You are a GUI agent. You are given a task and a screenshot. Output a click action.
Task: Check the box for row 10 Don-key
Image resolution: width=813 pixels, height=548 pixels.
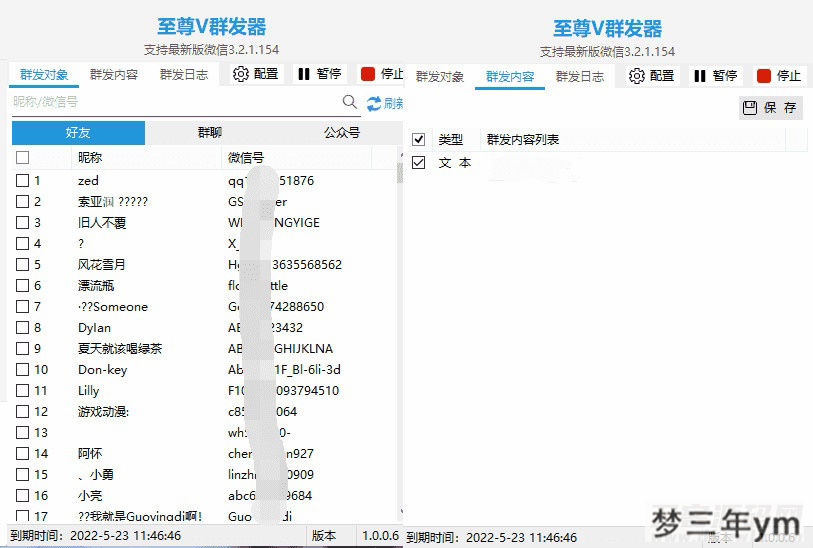tap(22, 370)
